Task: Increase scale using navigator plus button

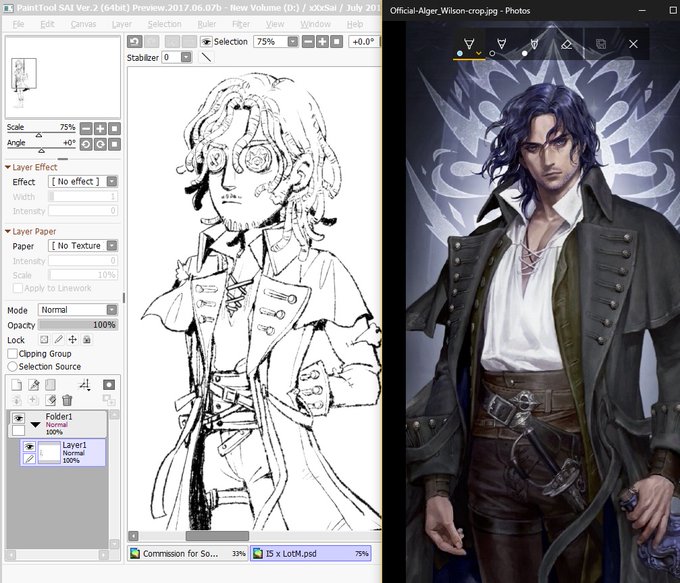Action: click(100, 128)
